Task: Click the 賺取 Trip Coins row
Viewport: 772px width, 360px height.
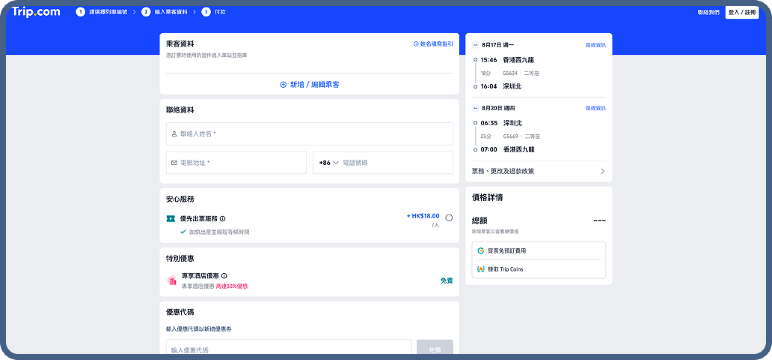Action: (x=539, y=269)
